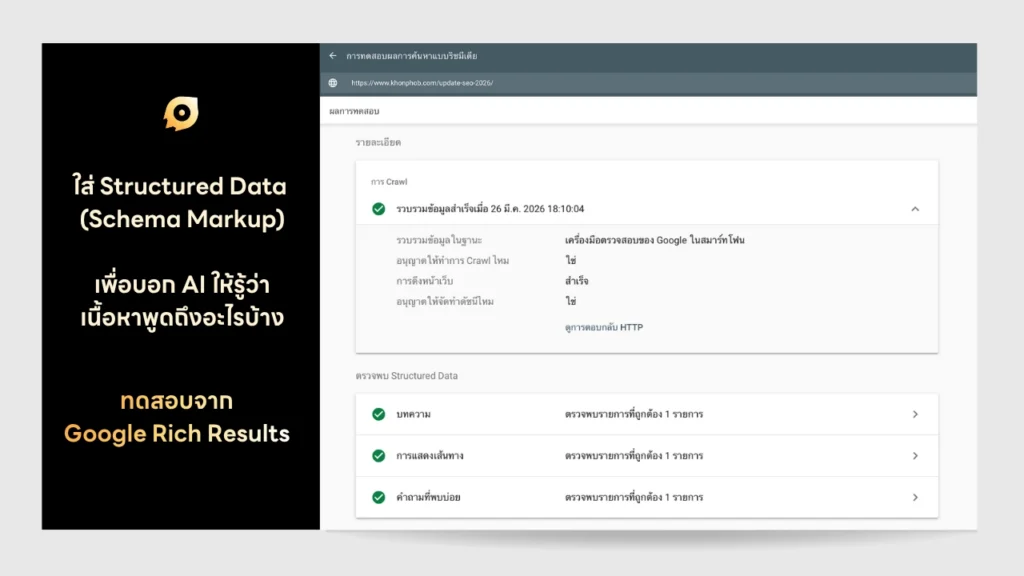This screenshot has height=576, width=1024.
Task: Click the green check icon beside บทความ
Action: [378, 414]
